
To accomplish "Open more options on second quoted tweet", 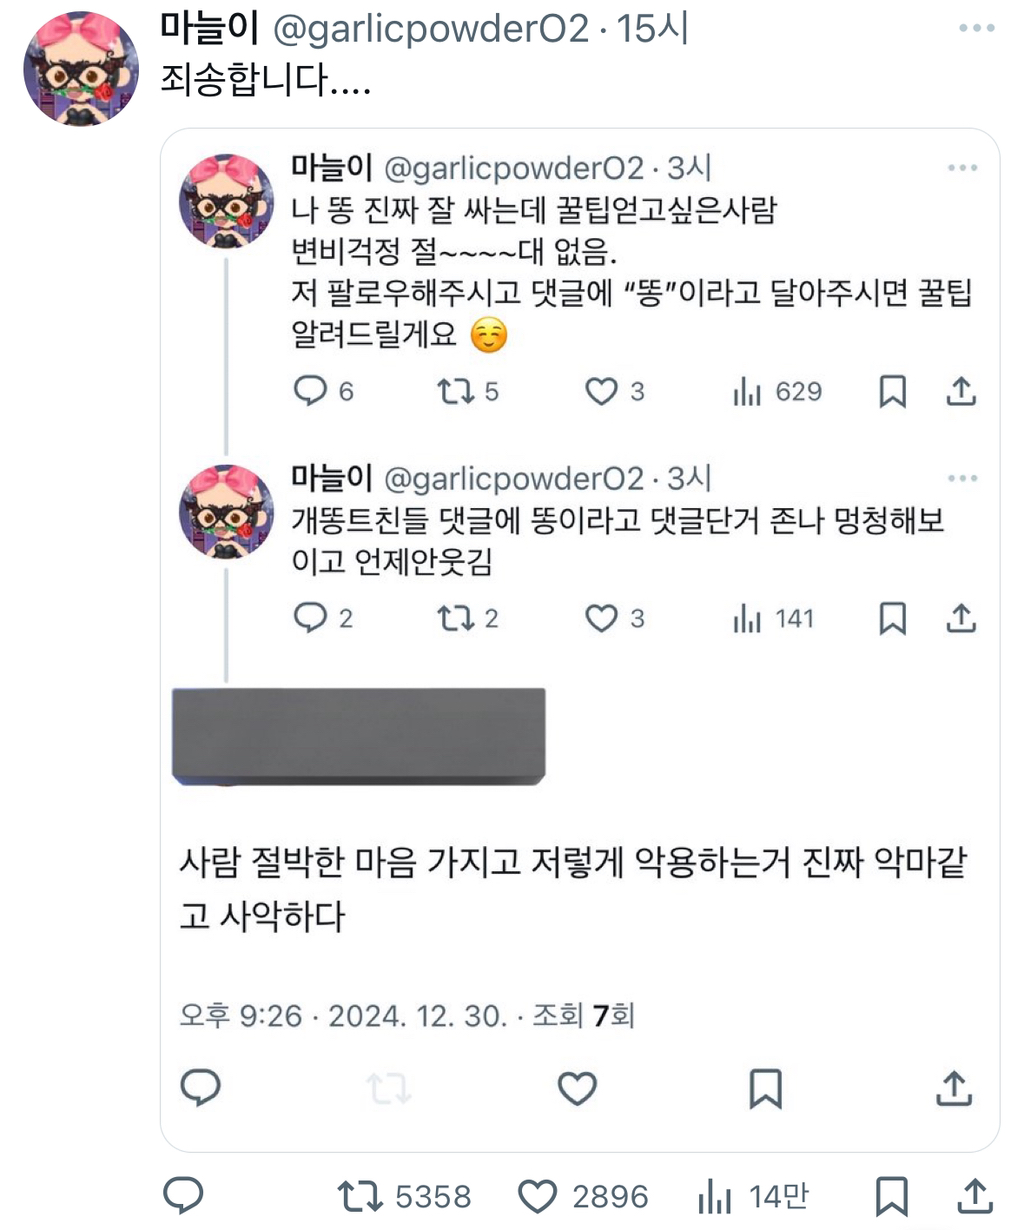I will [x=962, y=478].
